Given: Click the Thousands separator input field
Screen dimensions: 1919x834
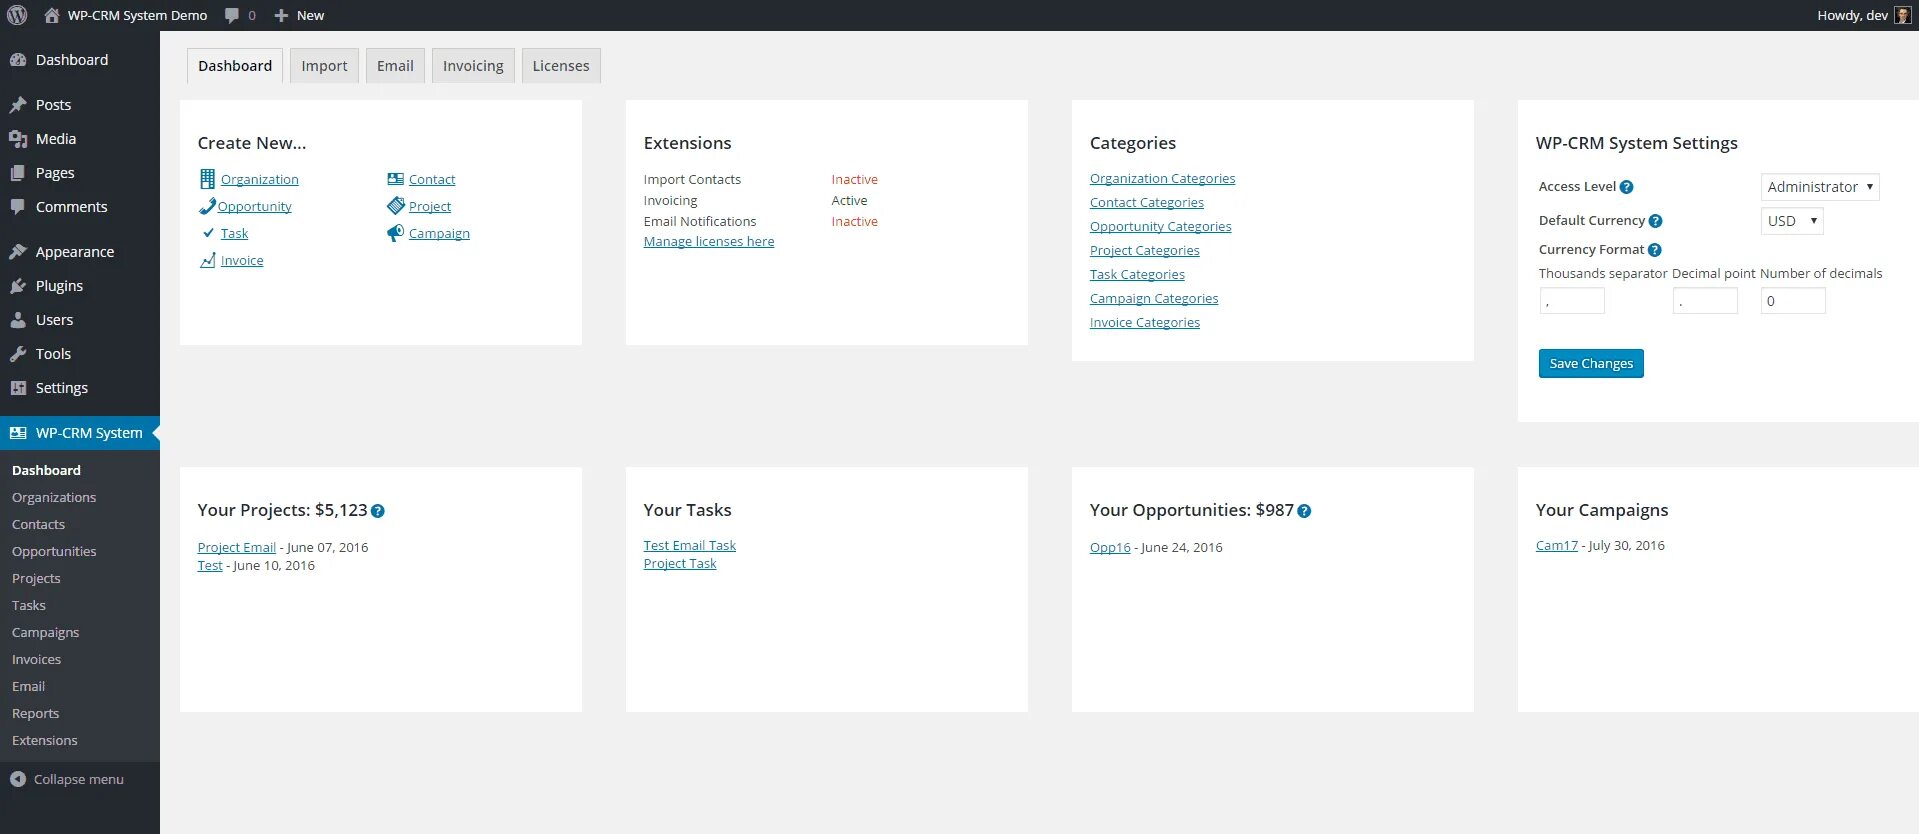Looking at the screenshot, I should pyautogui.click(x=1572, y=301).
